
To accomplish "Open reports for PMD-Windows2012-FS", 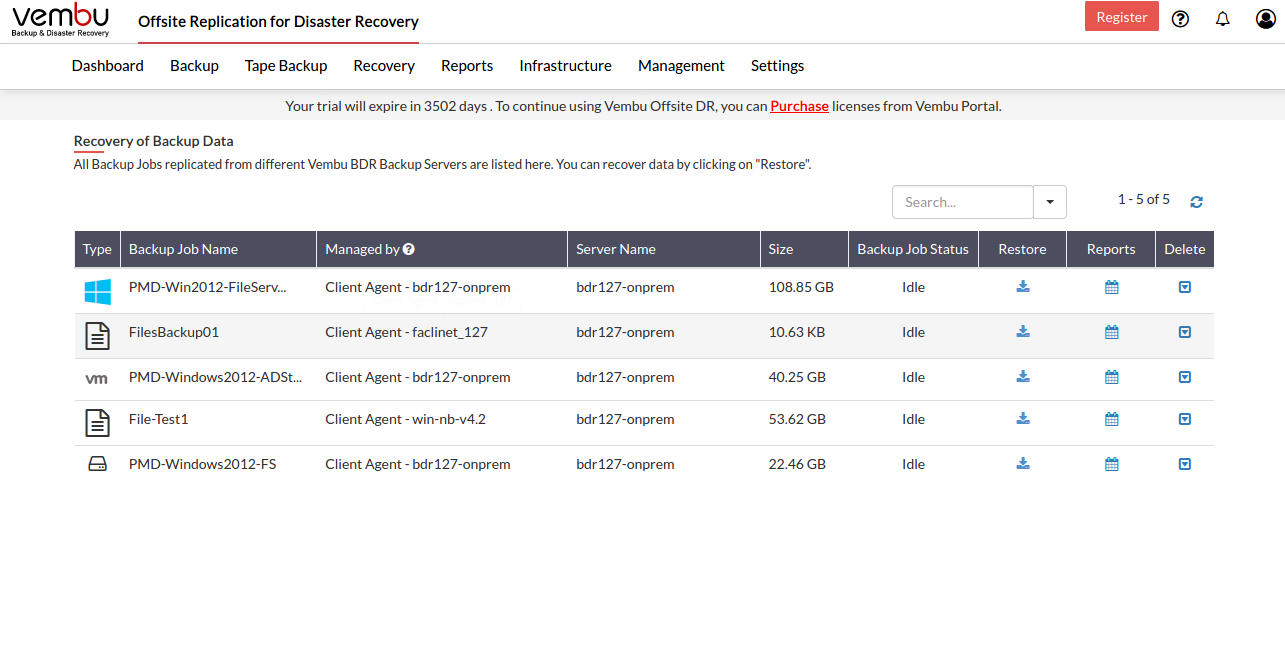I will coord(1111,464).
